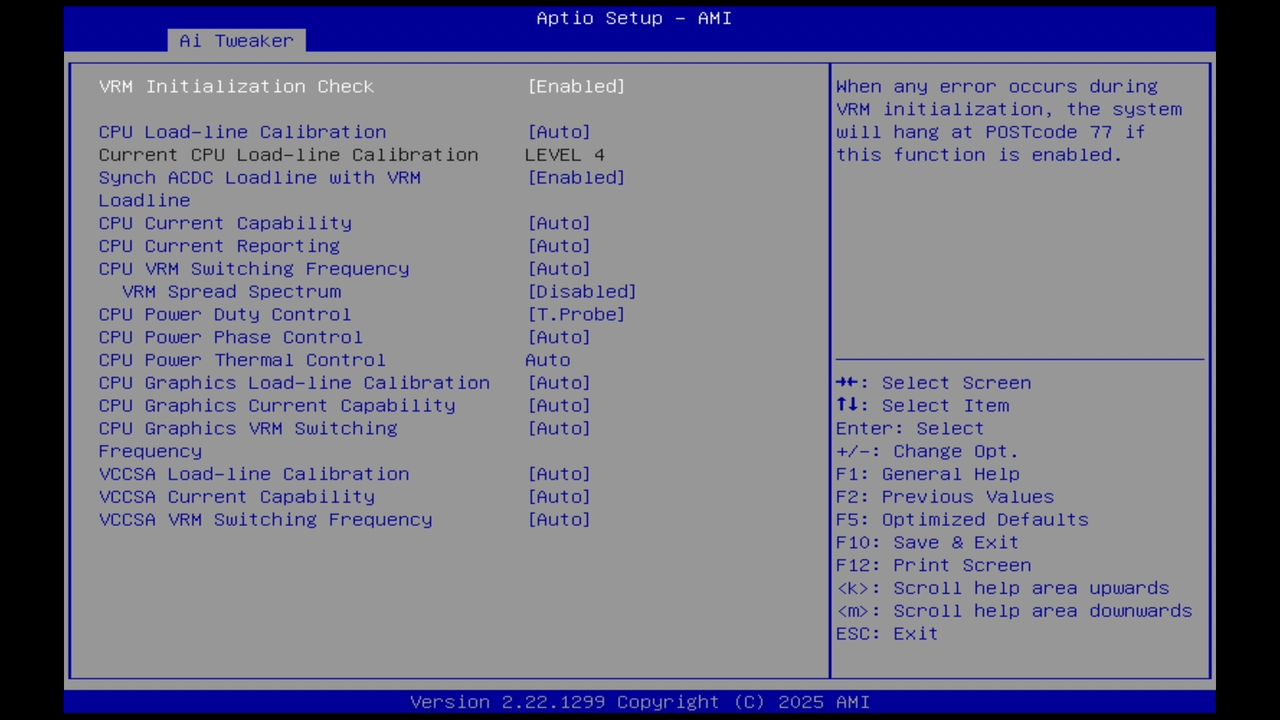Screen dimensions: 1280x720
Task: Select CPU Graphics VRM Switching Frequency
Action: coord(248,428)
